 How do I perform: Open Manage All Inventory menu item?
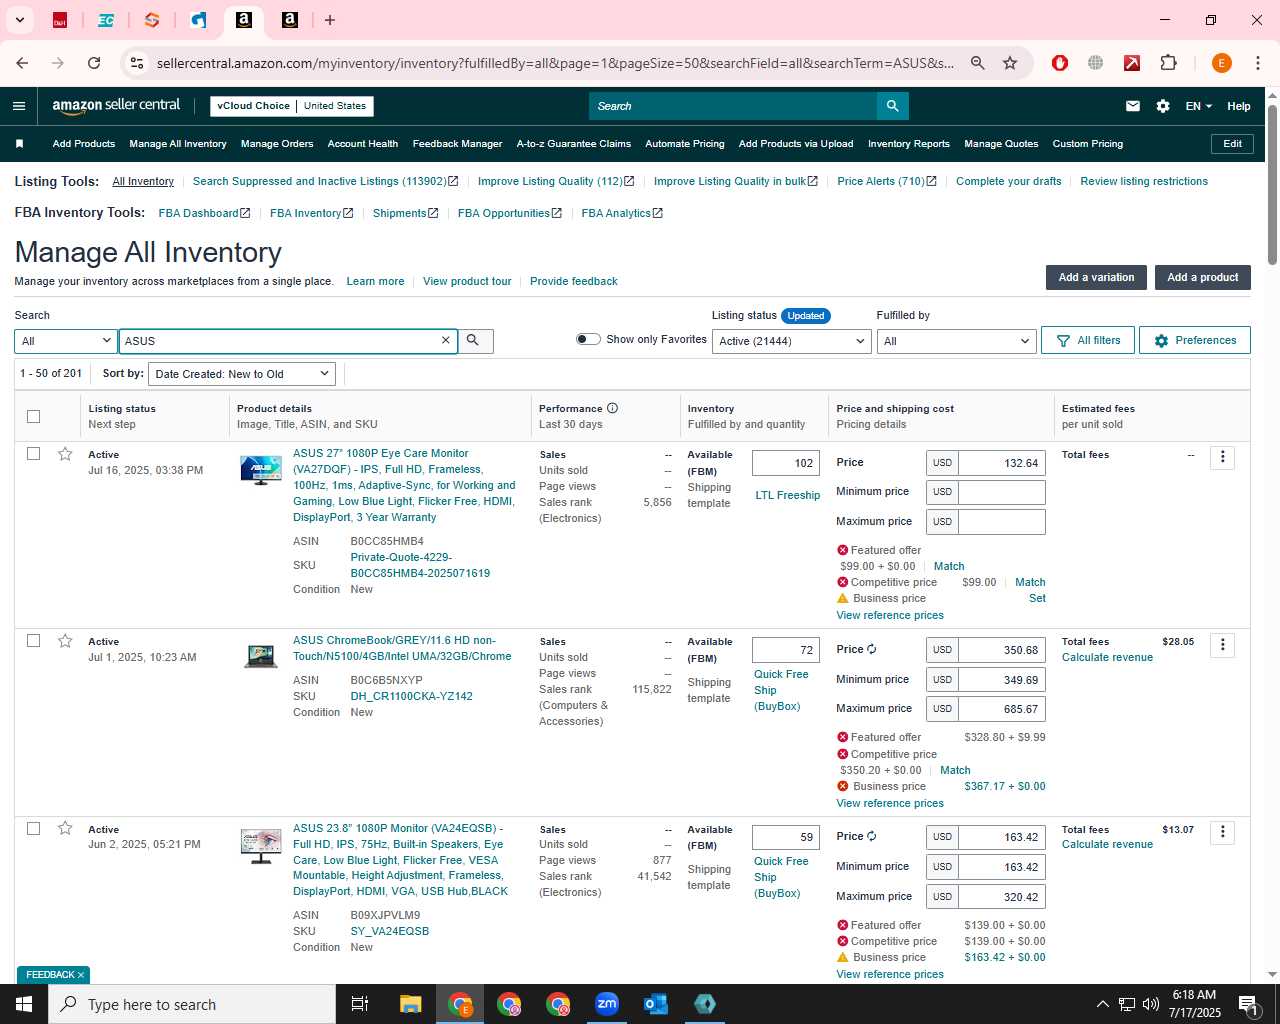point(178,144)
